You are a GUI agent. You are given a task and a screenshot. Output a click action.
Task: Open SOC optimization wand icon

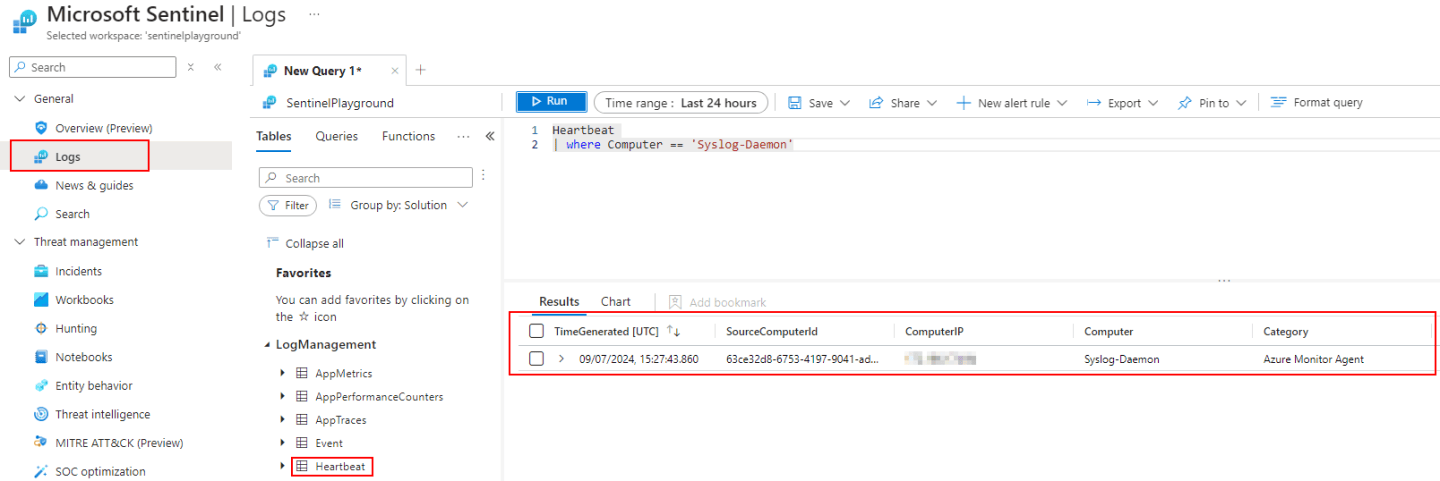(x=41, y=472)
